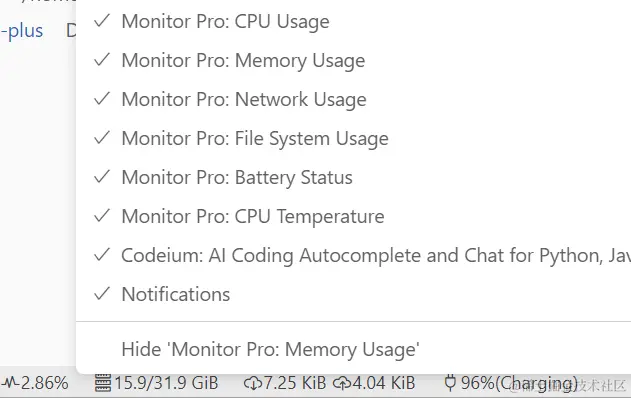Click the CPU usage pulse icon in status bar
The width and height of the screenshot is (631, 398).
9,383
